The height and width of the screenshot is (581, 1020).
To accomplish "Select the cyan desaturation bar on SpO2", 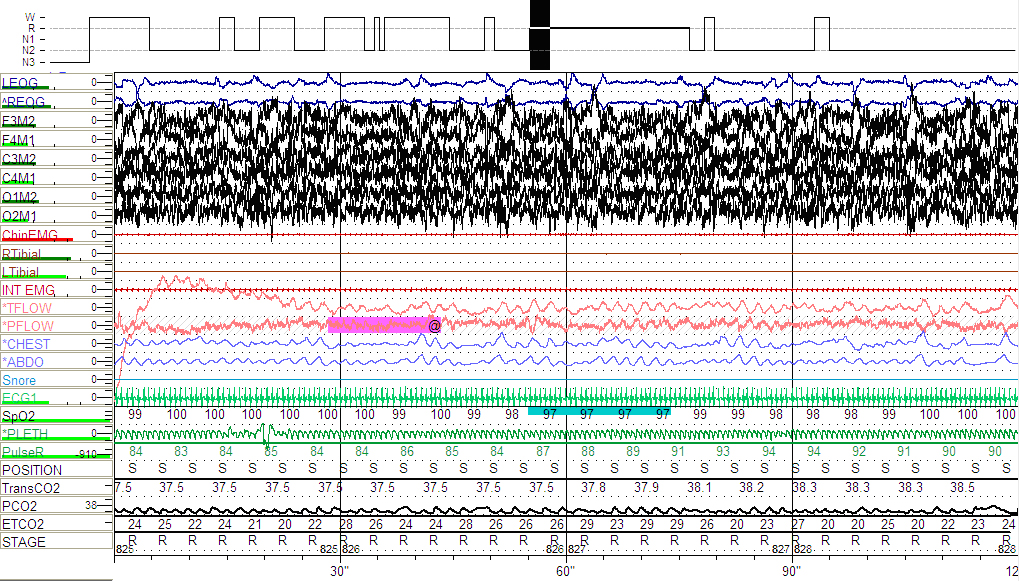I will tap(598, 411).
